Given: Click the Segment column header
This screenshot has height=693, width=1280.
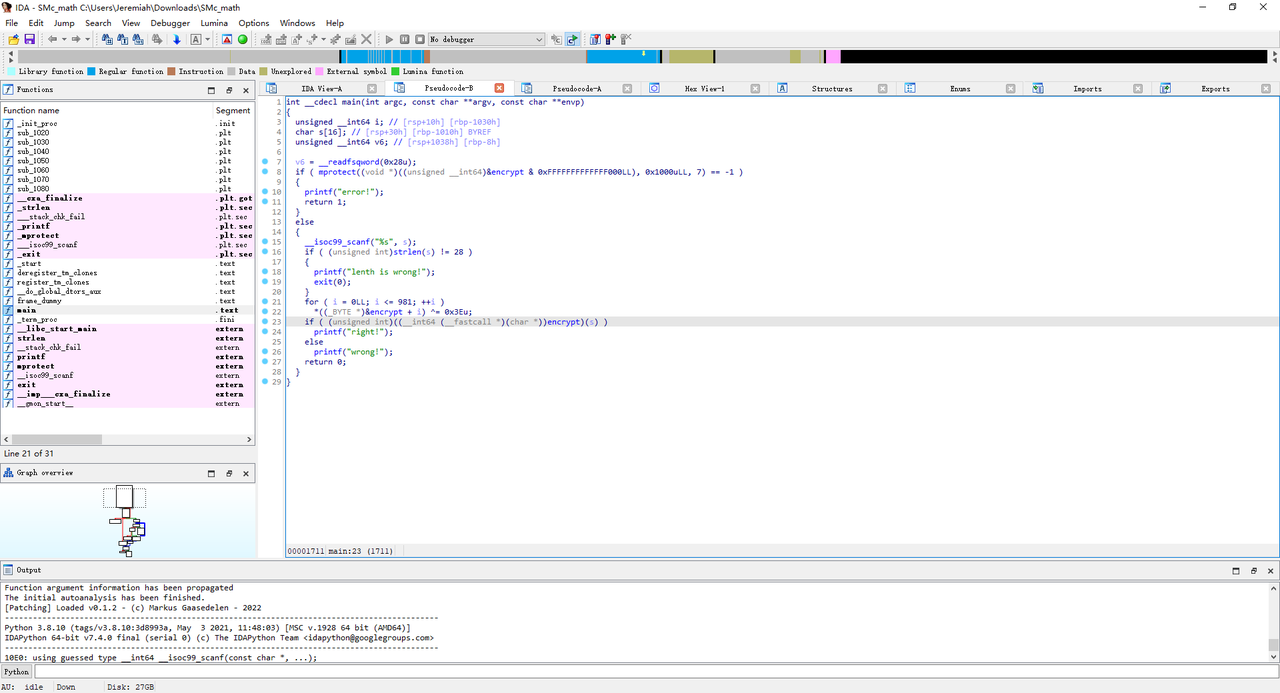Looking at the screenshot, I should point(232,110).
